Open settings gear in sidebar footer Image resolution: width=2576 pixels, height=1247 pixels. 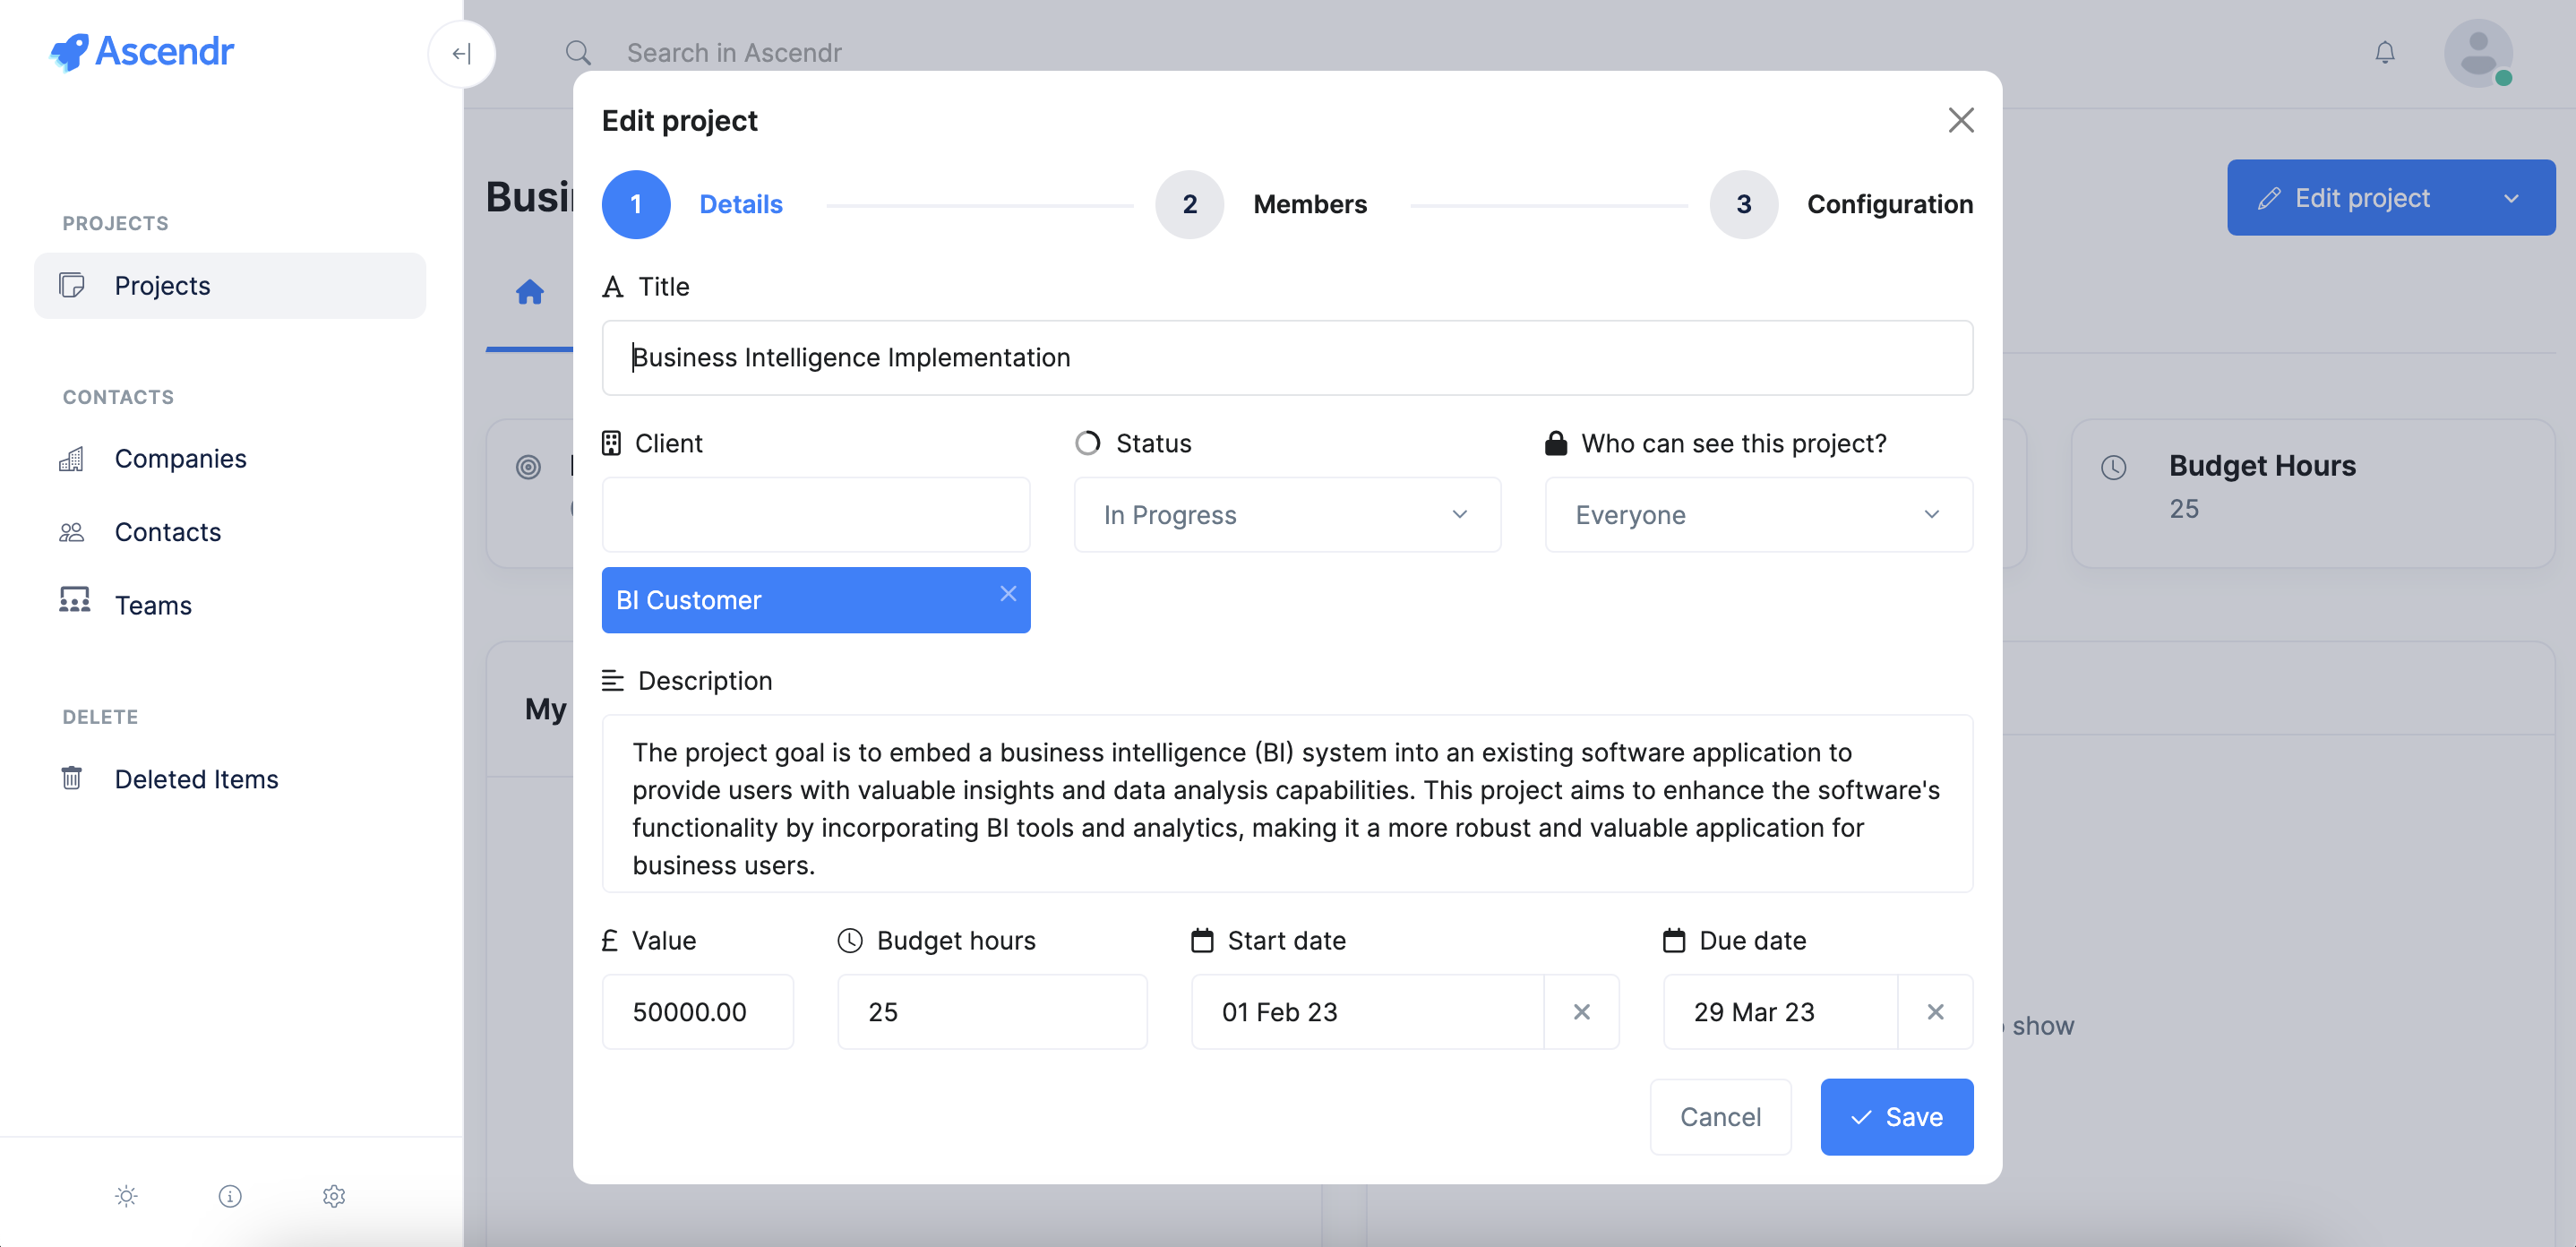(x=334, y=1196)
